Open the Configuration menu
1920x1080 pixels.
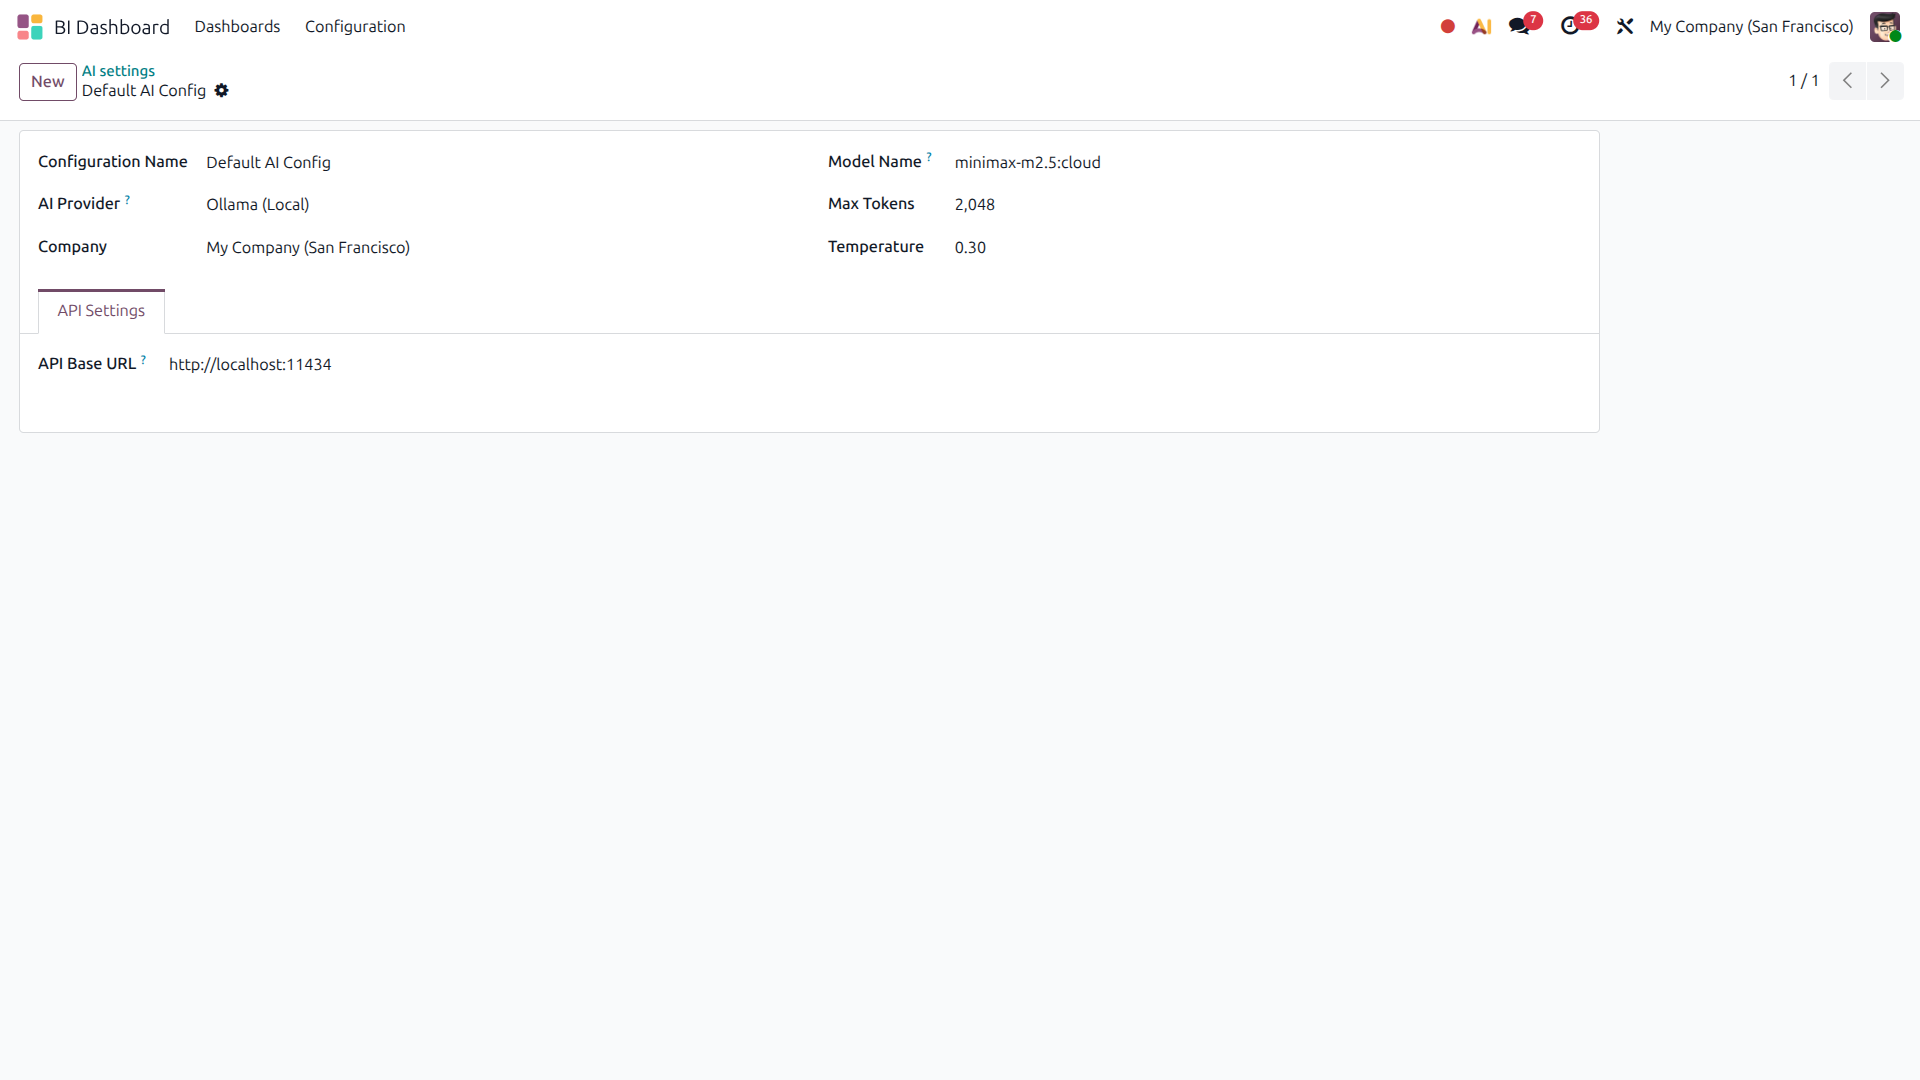click(x=355, y=27)
